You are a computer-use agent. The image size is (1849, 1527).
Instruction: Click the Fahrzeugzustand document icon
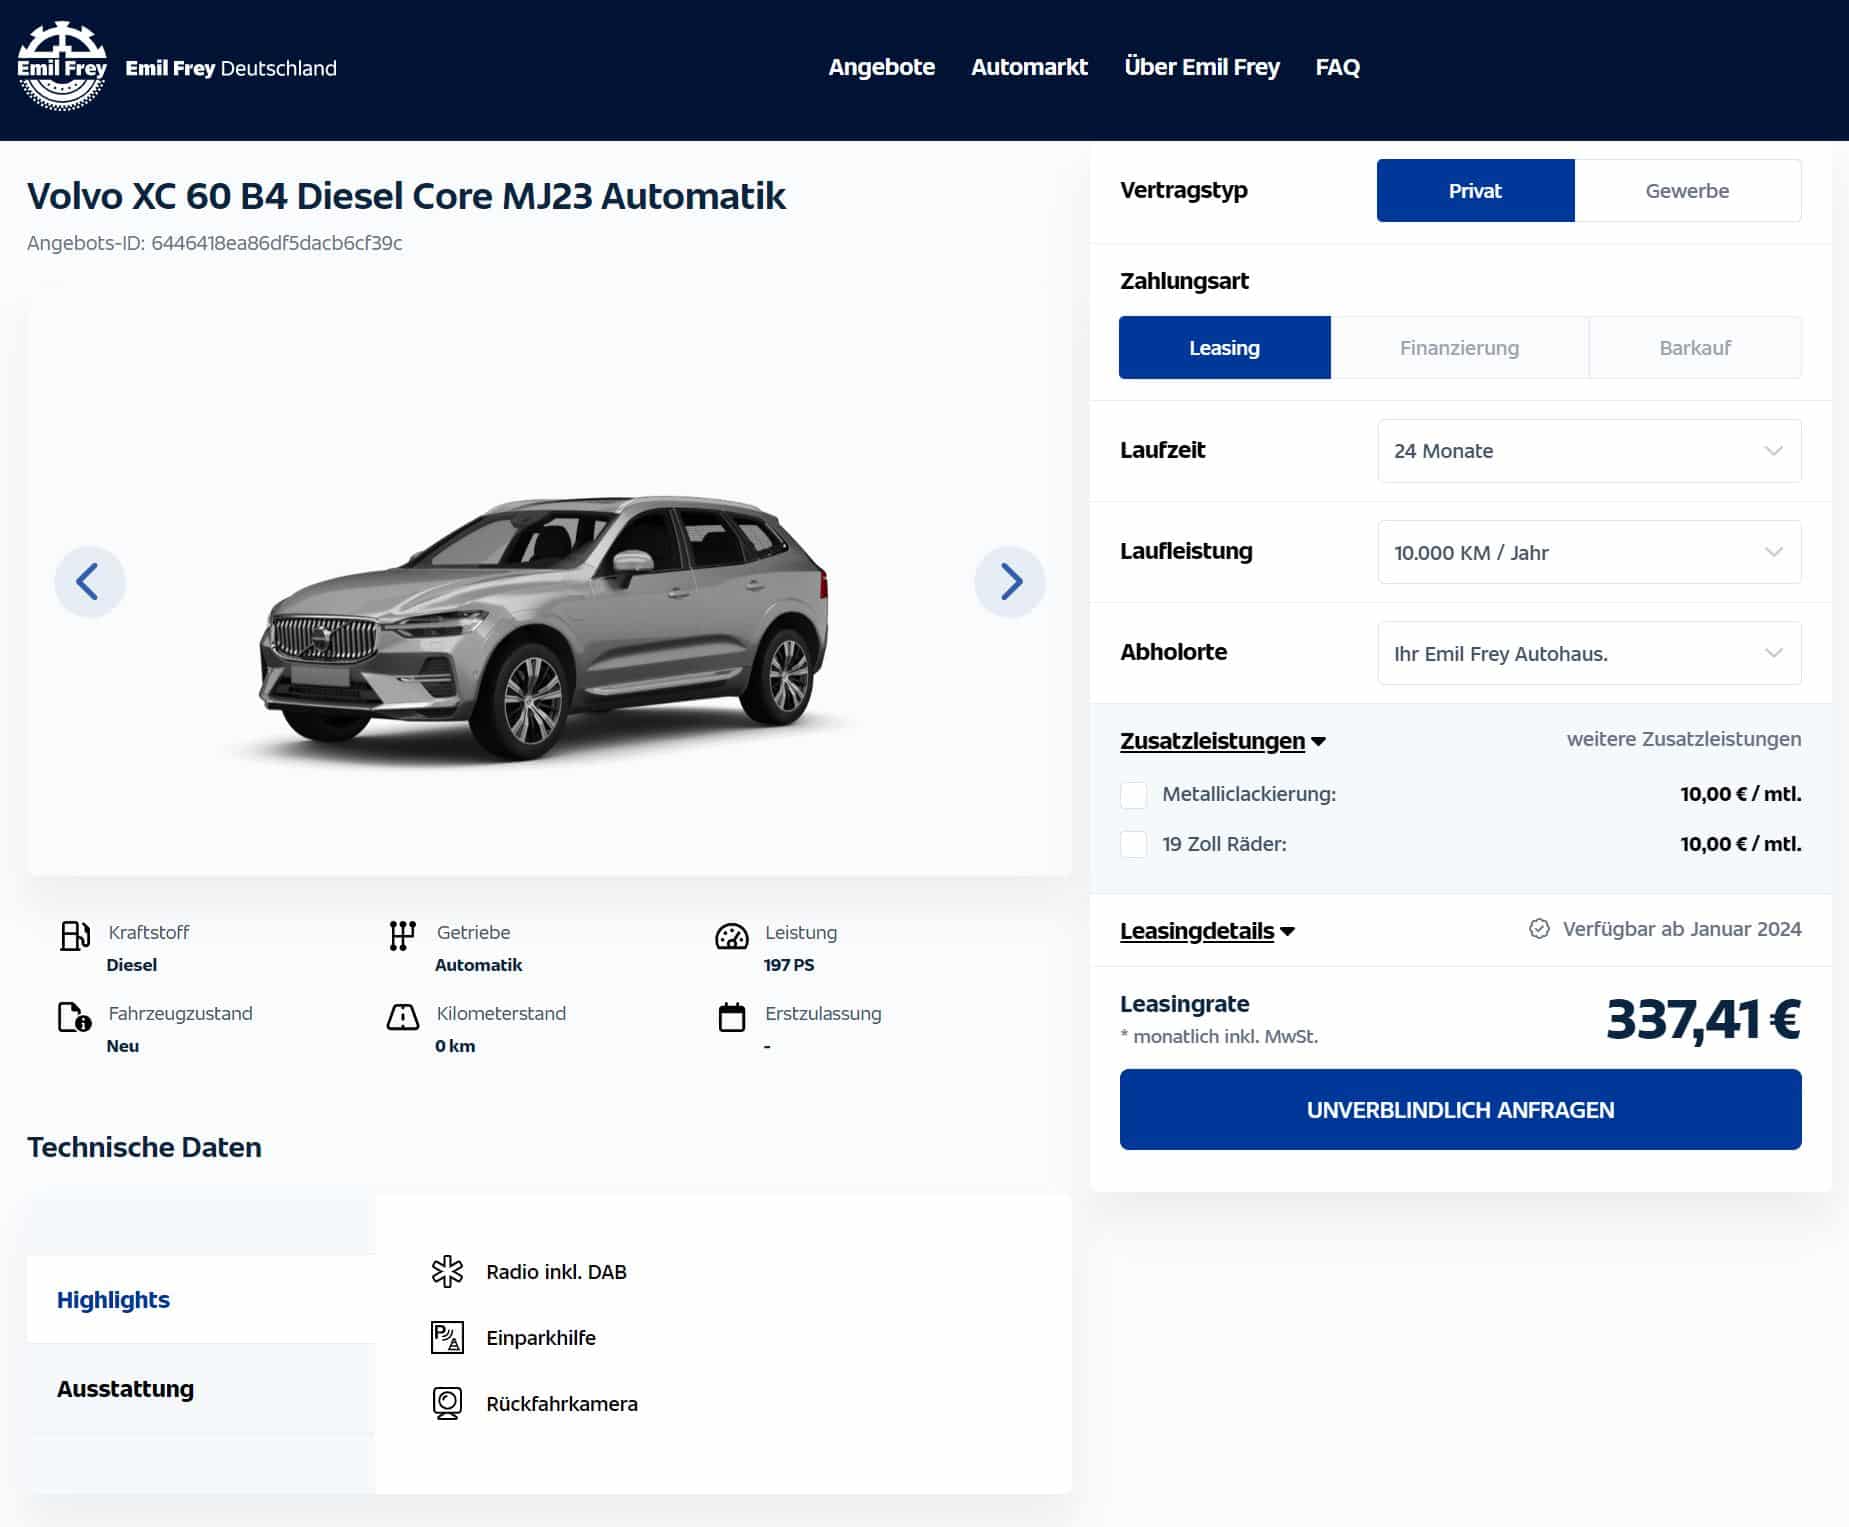click(x=75, y=1018)
